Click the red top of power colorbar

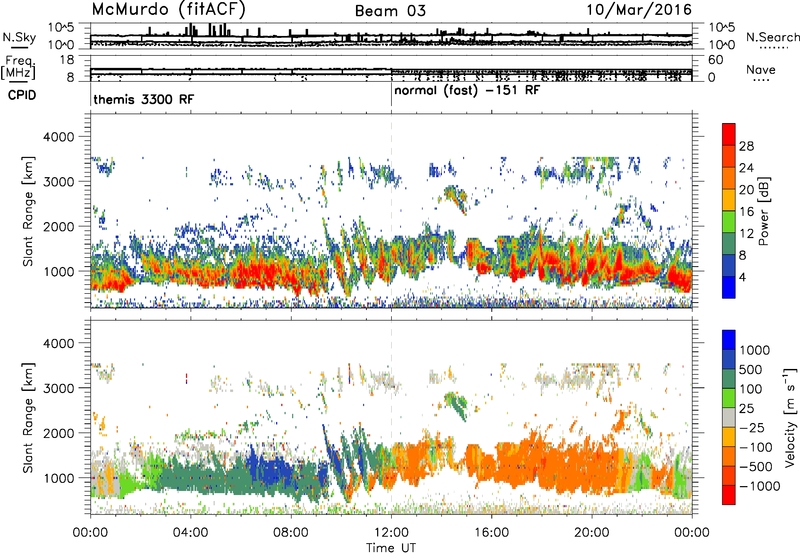pyautogui.click(x=729, y=134)
